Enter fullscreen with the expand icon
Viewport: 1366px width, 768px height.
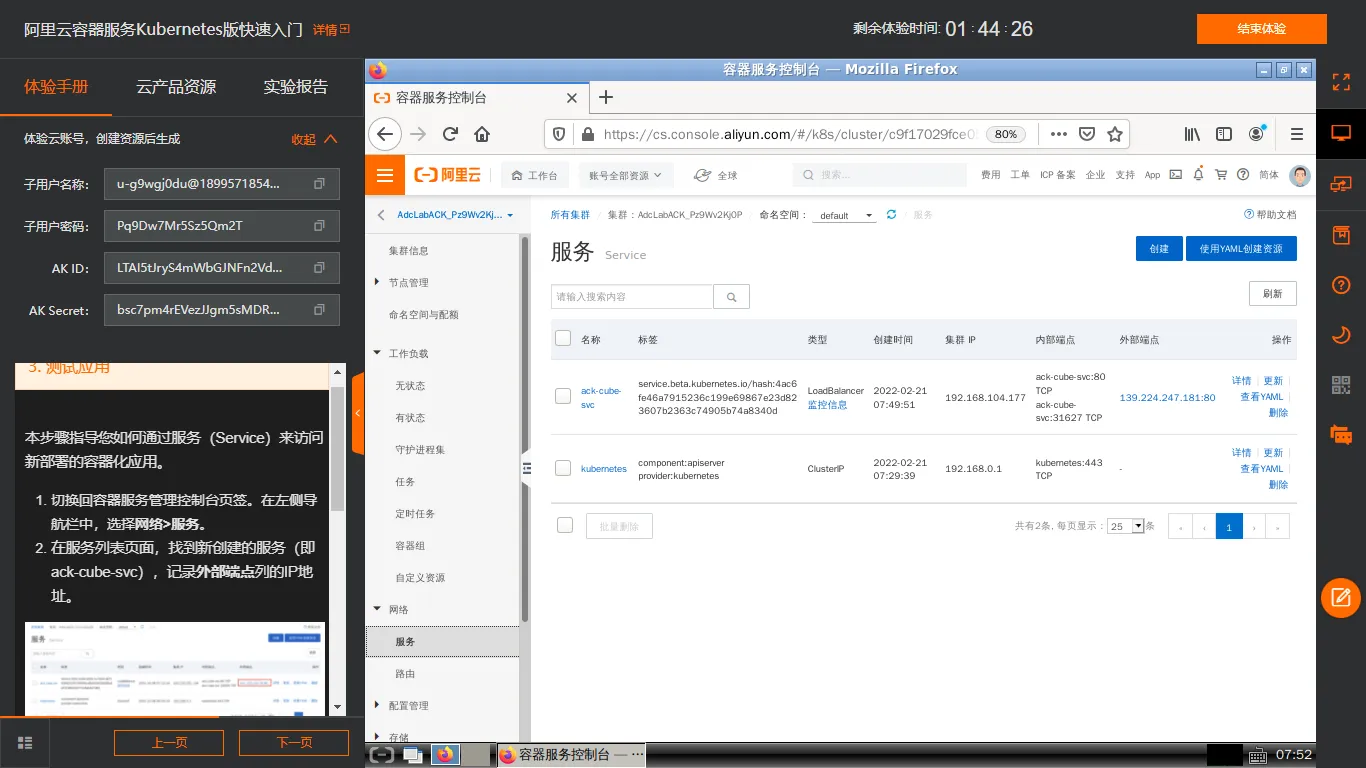point(1341,82)
